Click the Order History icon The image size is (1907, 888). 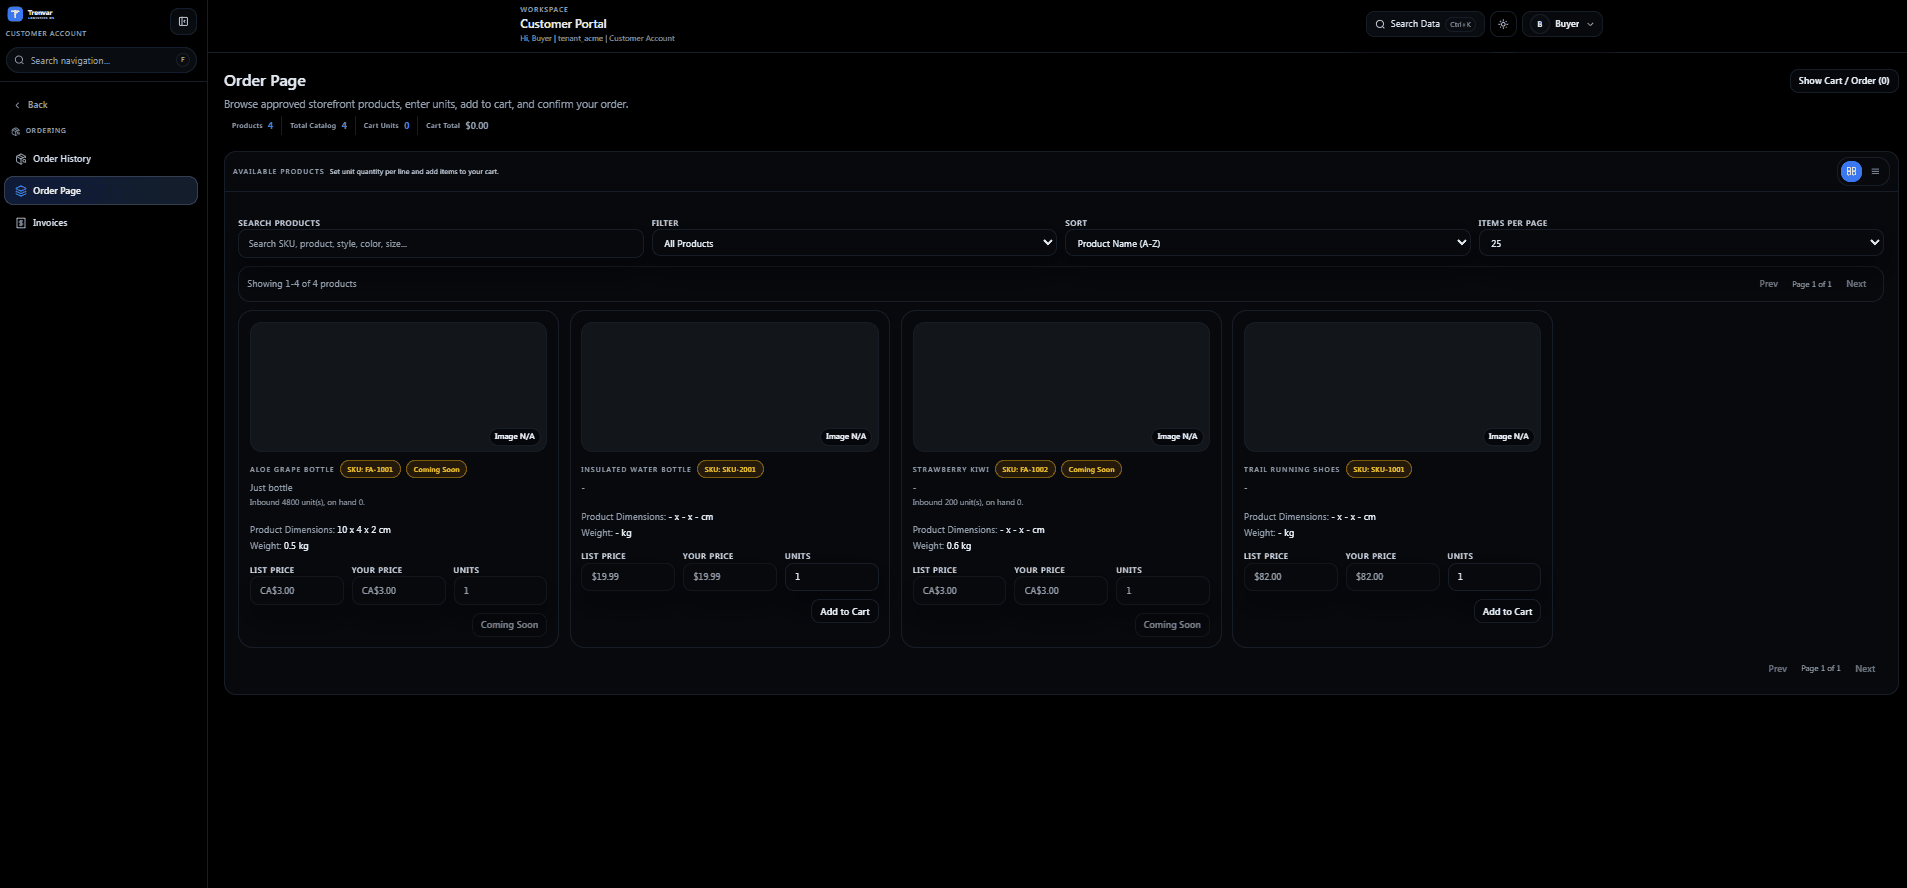click(21, 159)
